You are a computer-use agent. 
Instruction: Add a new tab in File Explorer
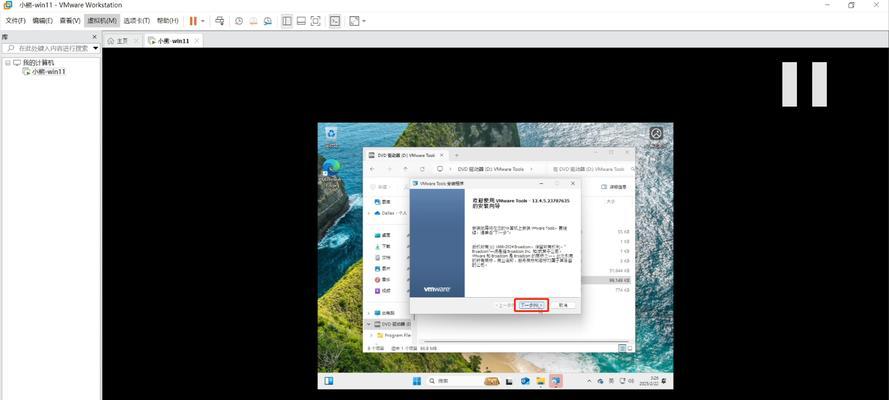457,155
